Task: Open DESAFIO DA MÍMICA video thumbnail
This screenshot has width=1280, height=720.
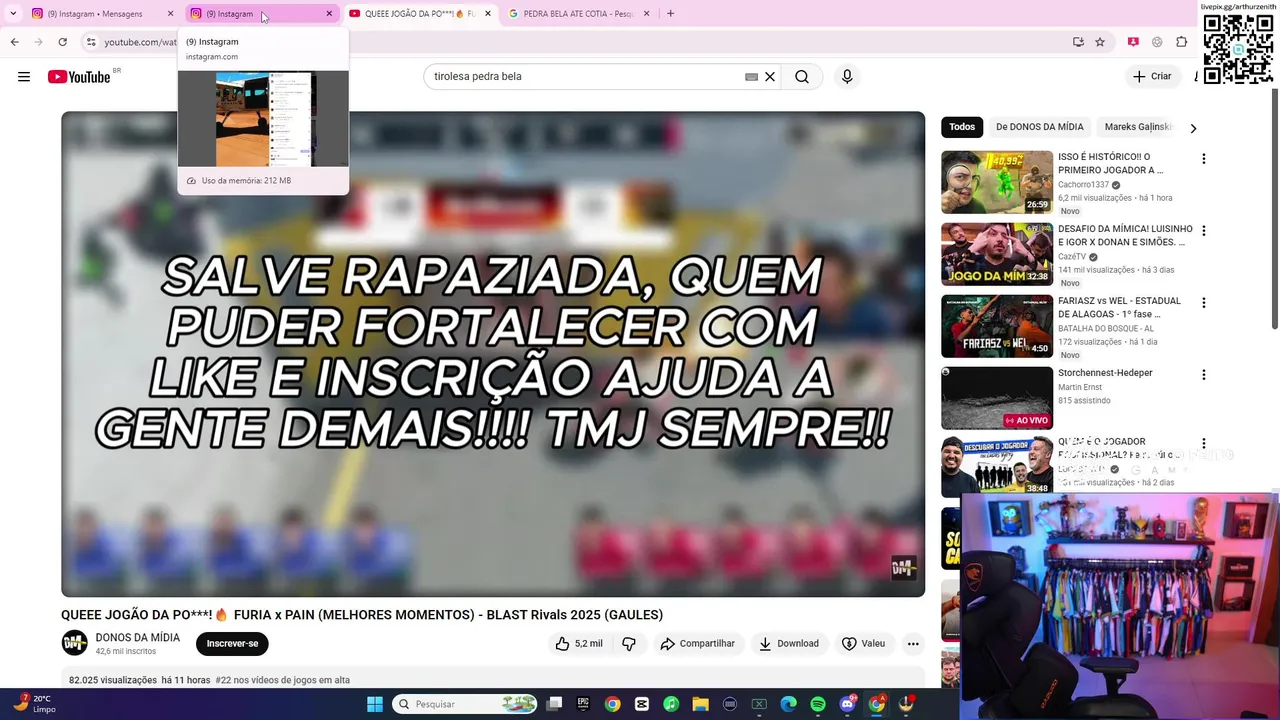Action: [997, 254]
